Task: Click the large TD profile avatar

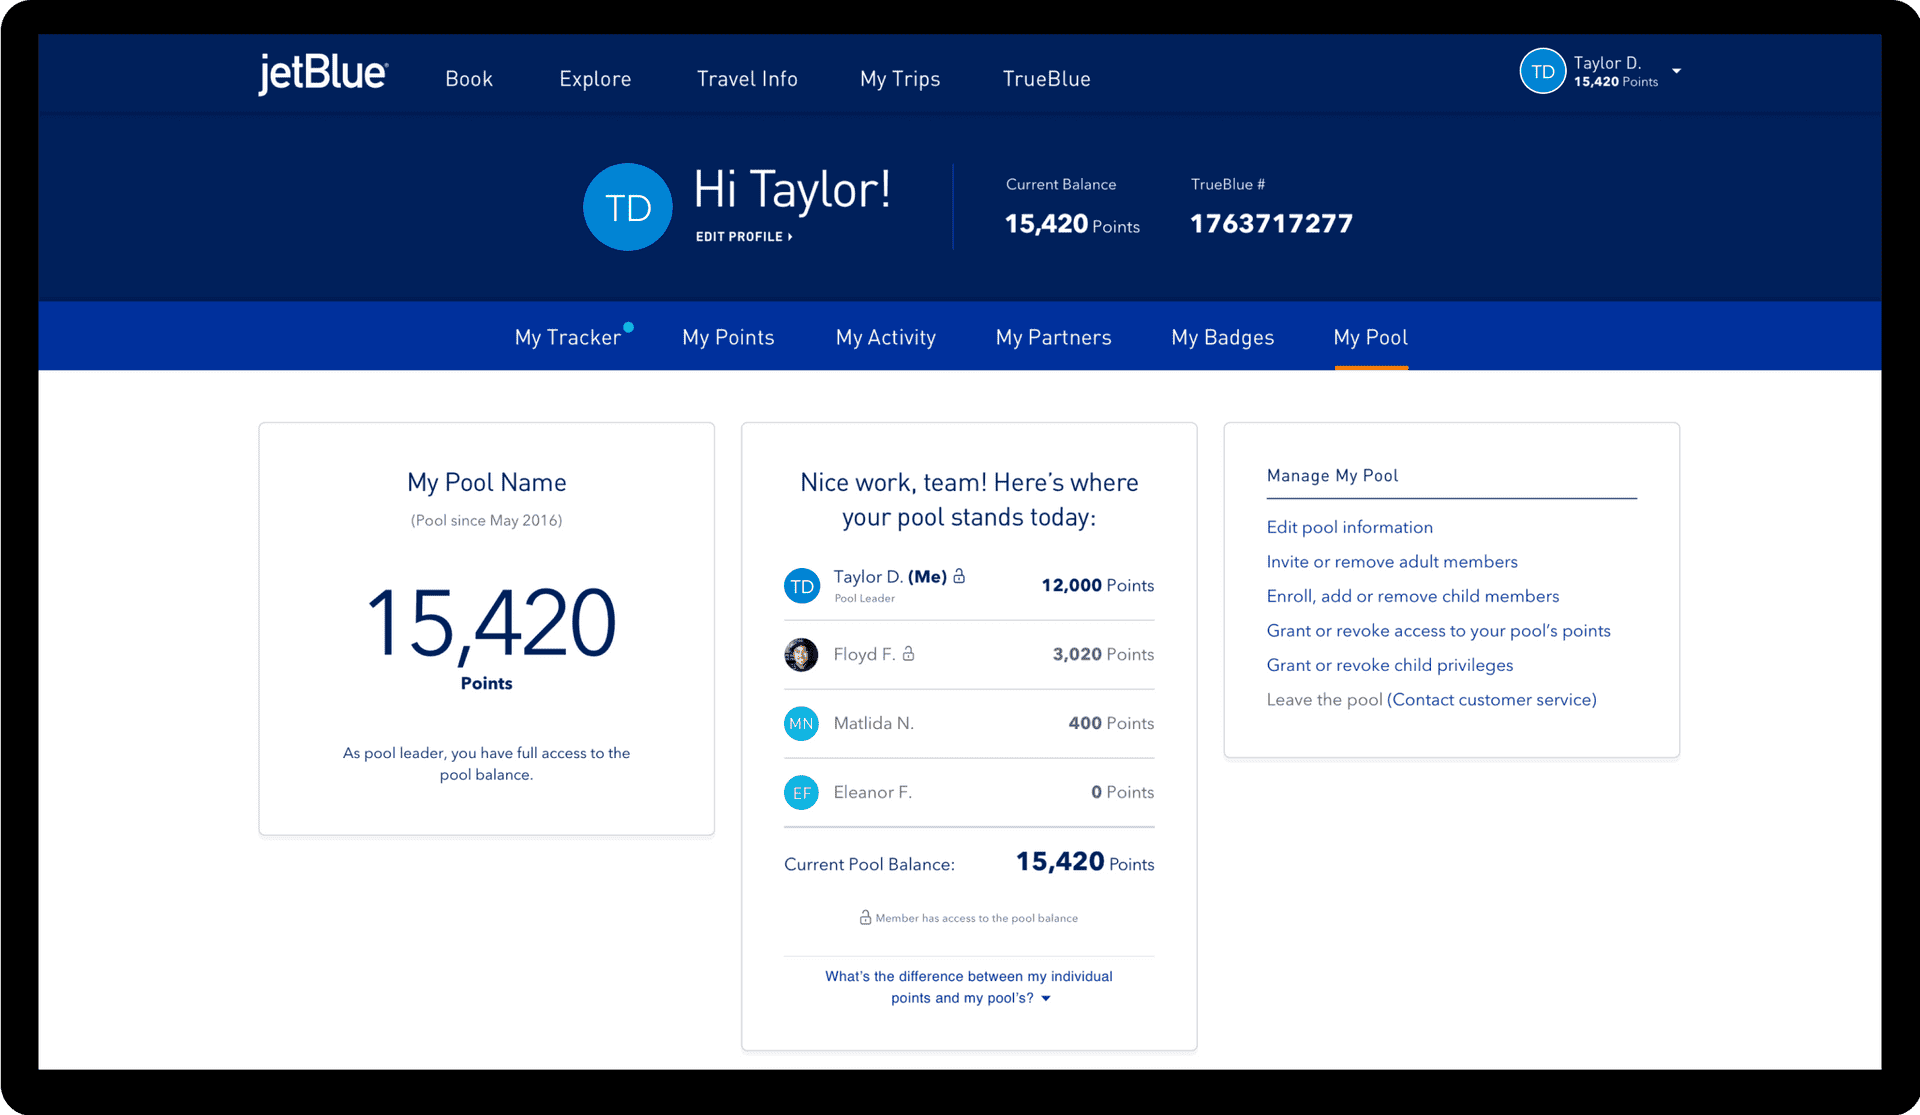Action: point(627,208)
